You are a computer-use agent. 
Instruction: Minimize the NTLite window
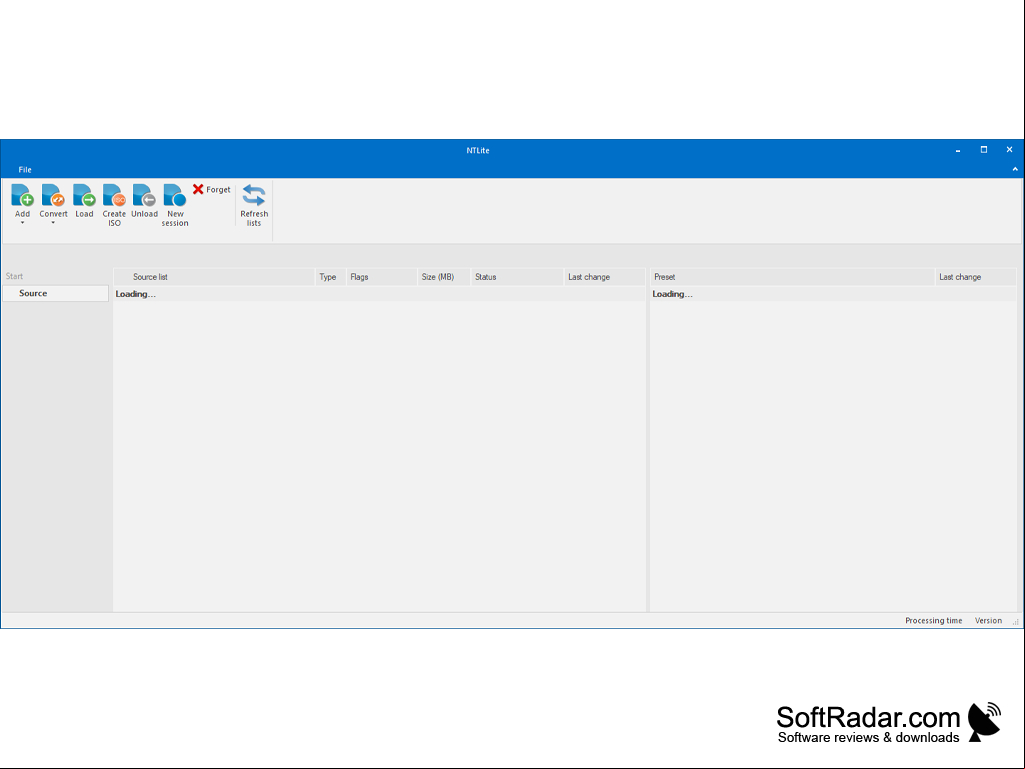958,150
